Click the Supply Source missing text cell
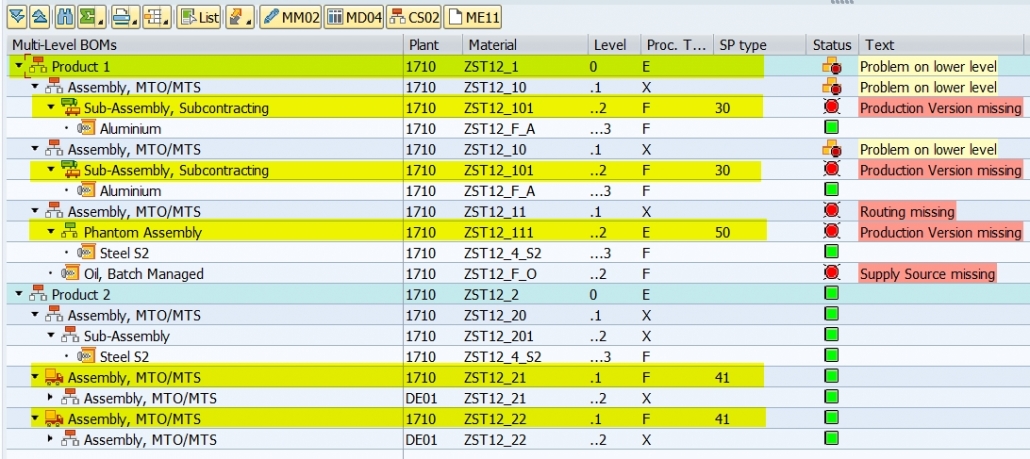Screen dimensions: 1030x459 point(927,274)
